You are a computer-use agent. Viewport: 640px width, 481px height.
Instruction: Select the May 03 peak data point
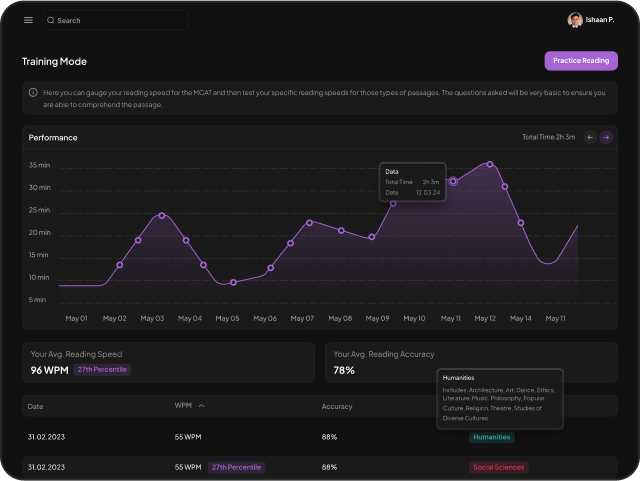tap(162, 215)
